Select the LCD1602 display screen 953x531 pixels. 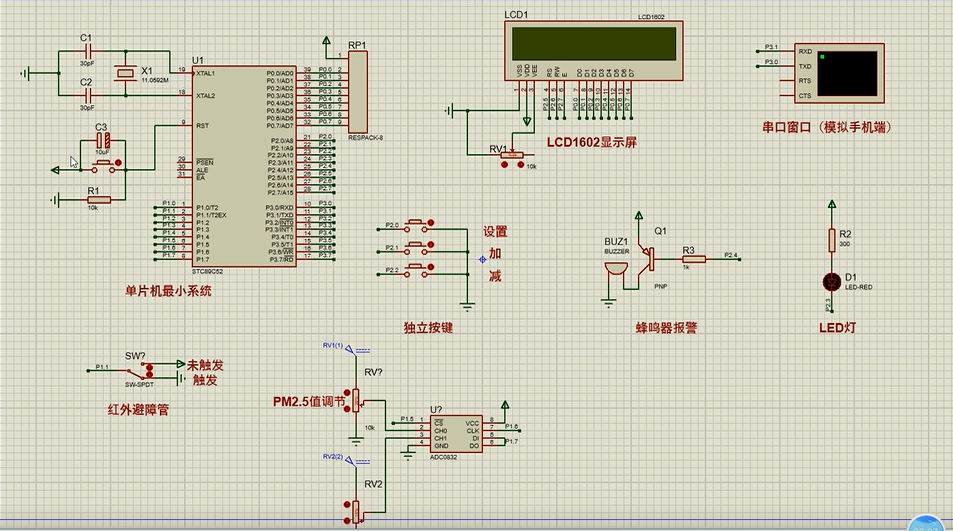594,45
